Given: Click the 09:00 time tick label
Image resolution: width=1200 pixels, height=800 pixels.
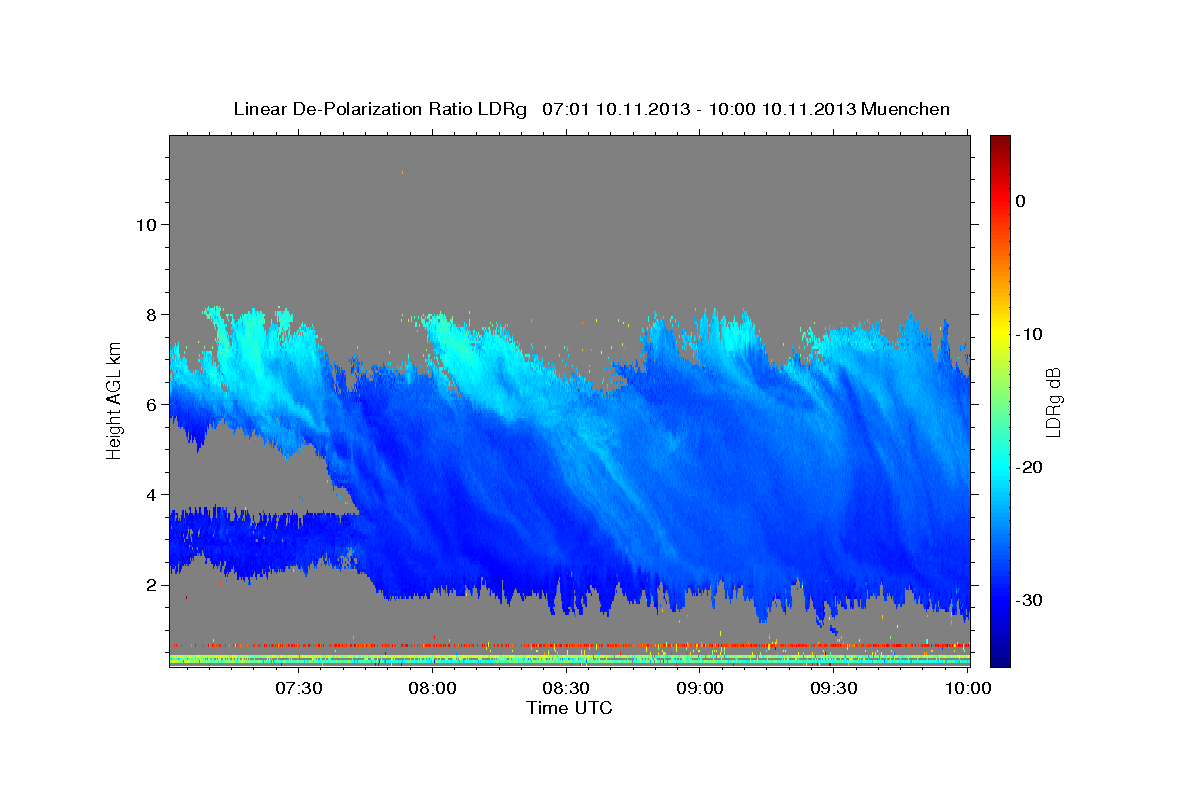Looking at the screenshot, I should (x=701, y=689).
